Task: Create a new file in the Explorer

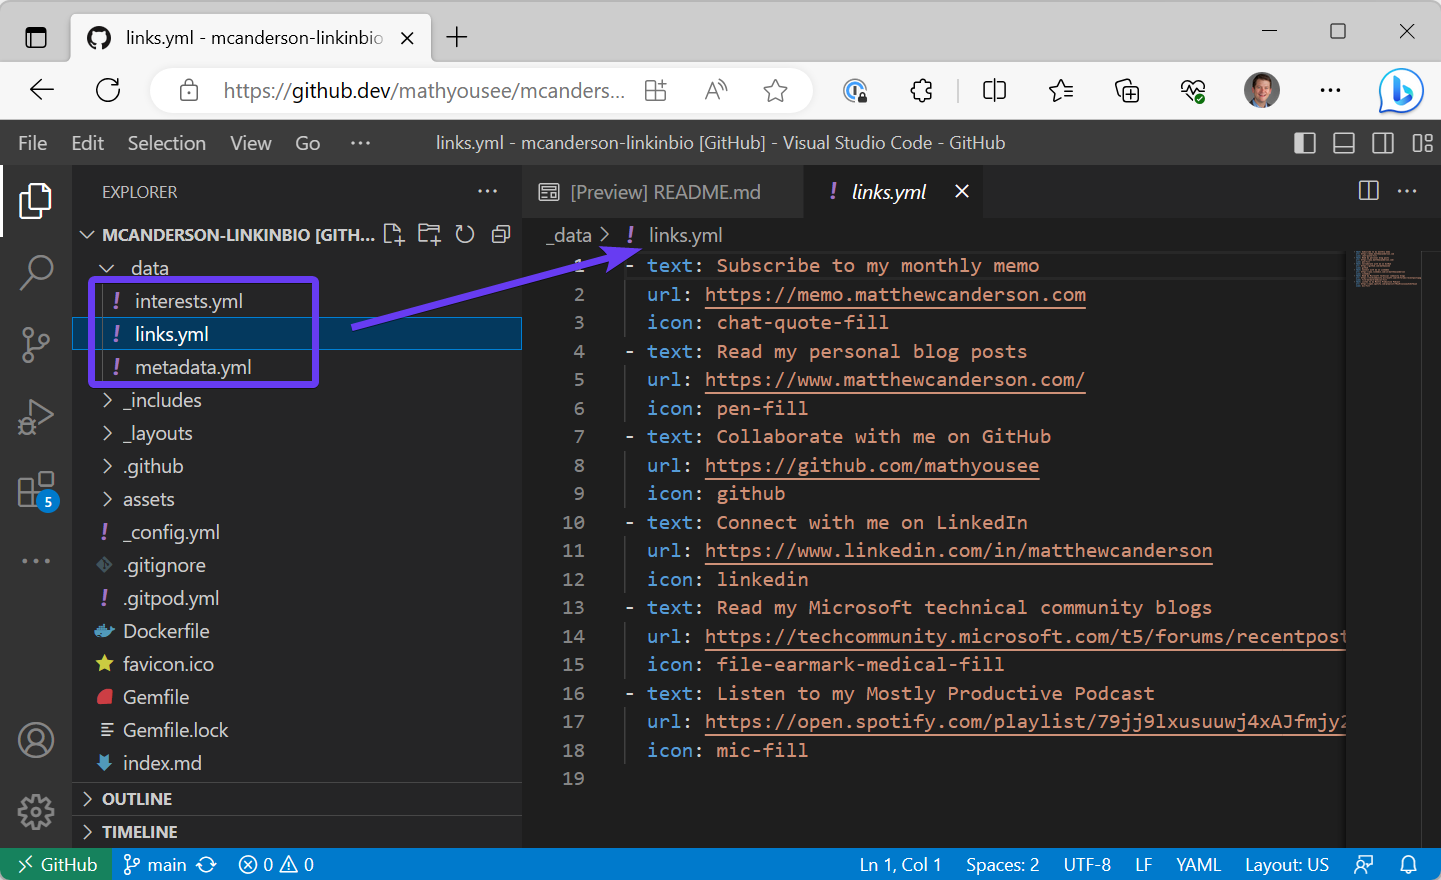Action: pyautogui.click(x=393, y=233)
